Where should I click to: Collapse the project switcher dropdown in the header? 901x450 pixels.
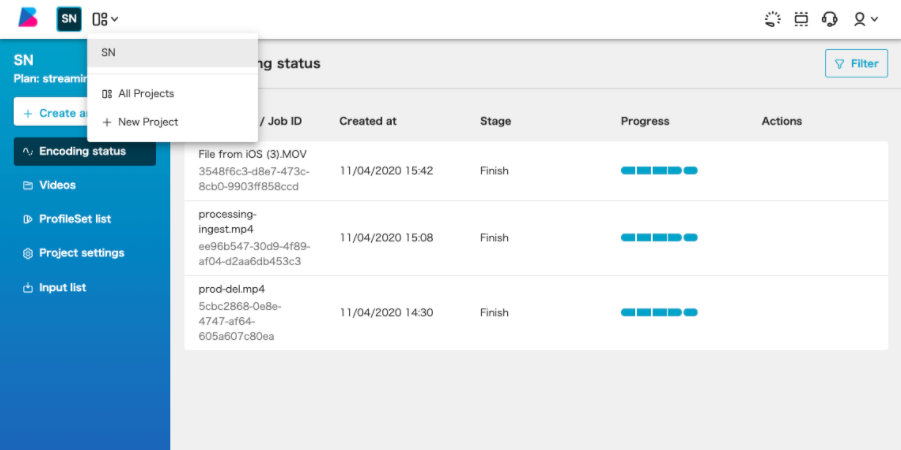coord(105,19)
